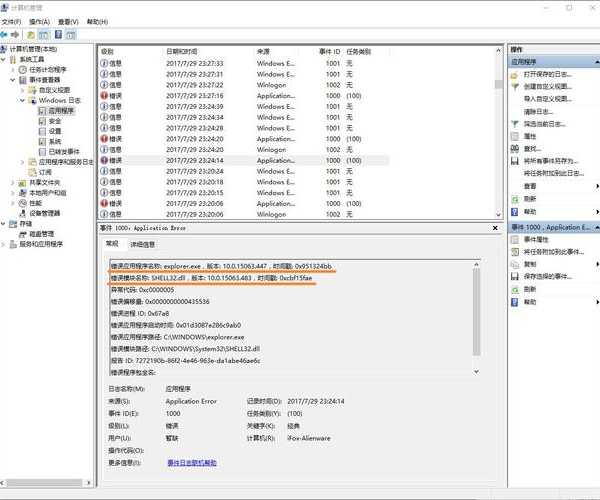Collapse the 应用程序 actions section header
The image size is (600, 500).
594,61
